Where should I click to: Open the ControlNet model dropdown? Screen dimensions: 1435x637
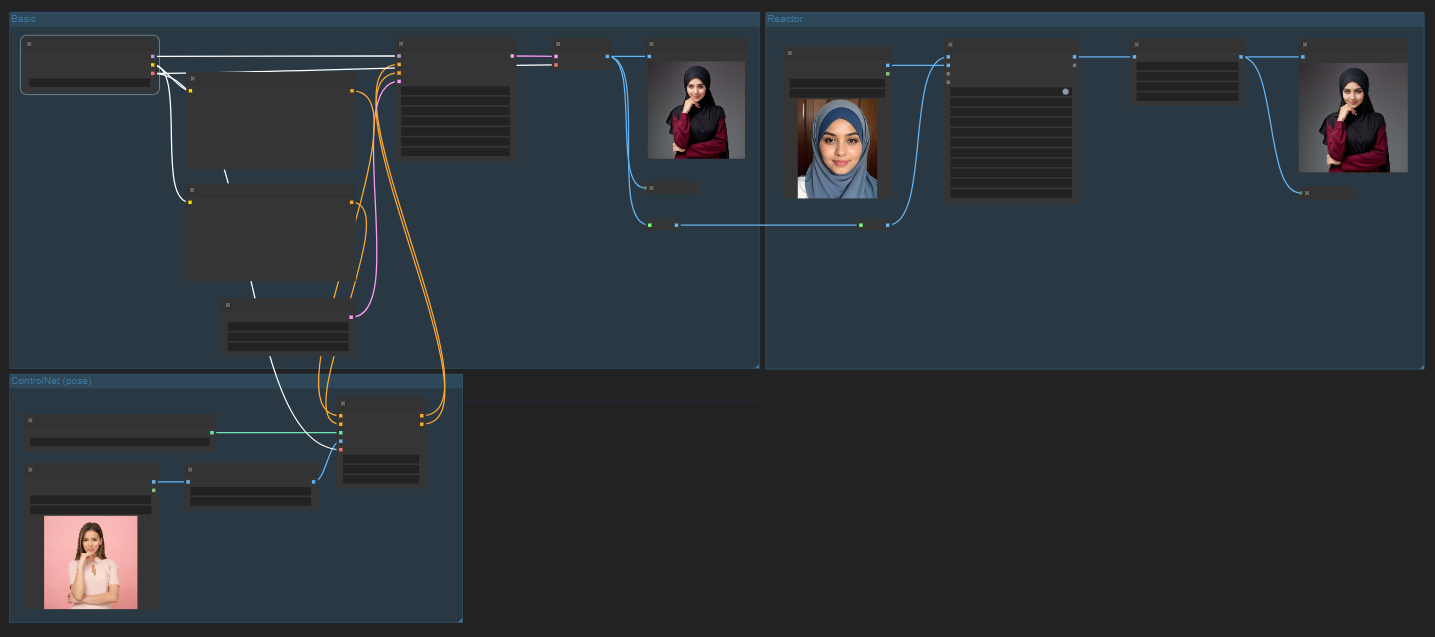coord(120,442)
